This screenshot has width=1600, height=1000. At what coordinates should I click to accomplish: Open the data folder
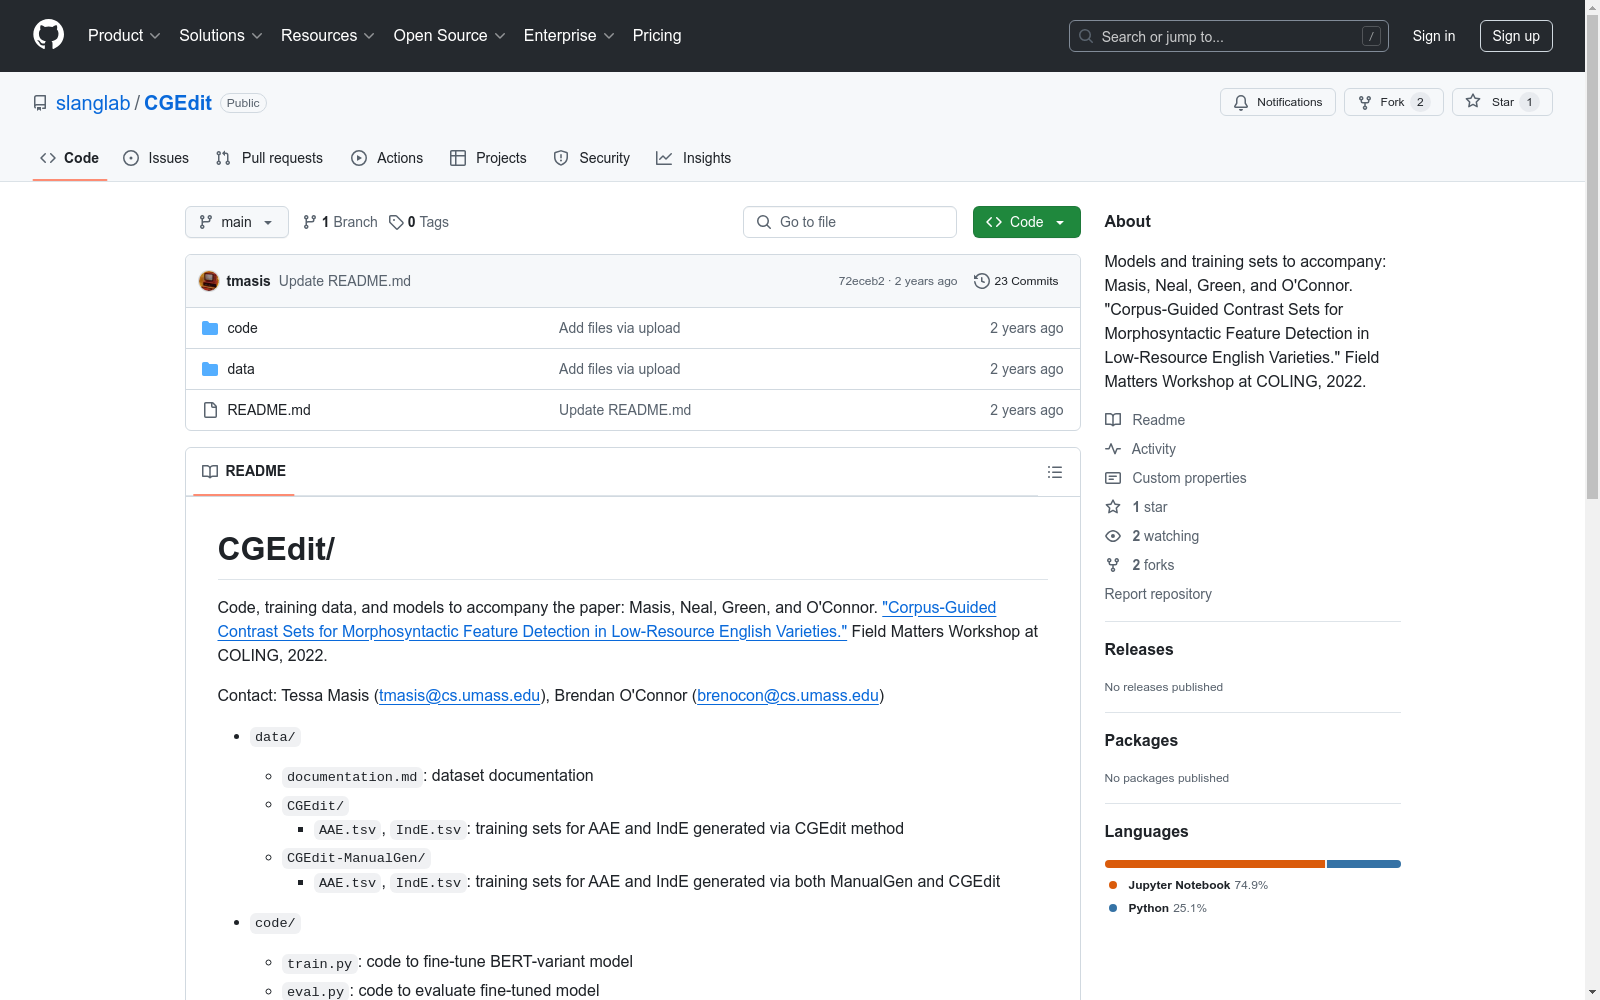tap(241, 369)
